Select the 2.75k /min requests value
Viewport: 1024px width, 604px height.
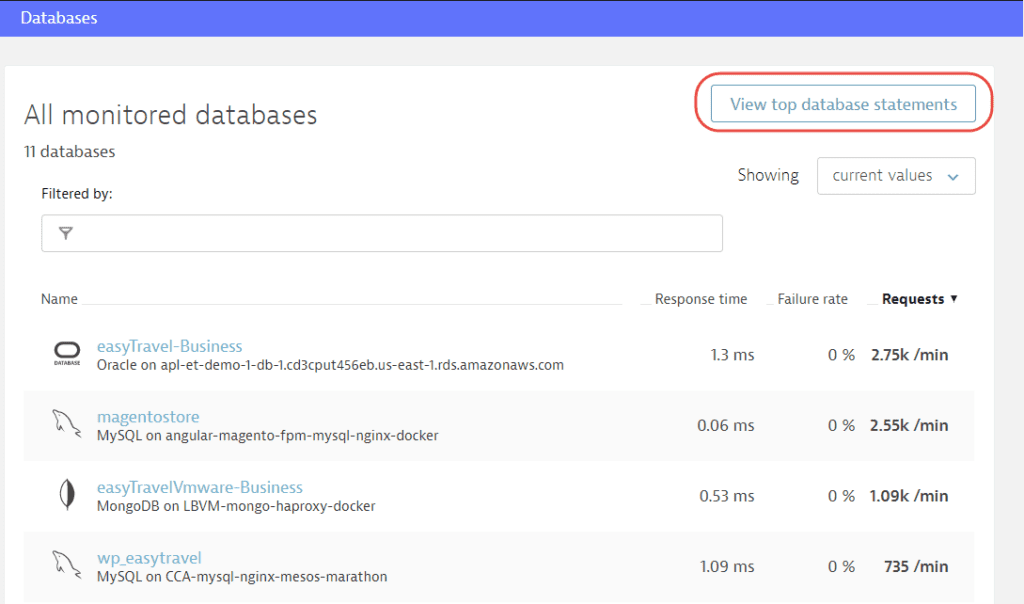tap(910, 355)
